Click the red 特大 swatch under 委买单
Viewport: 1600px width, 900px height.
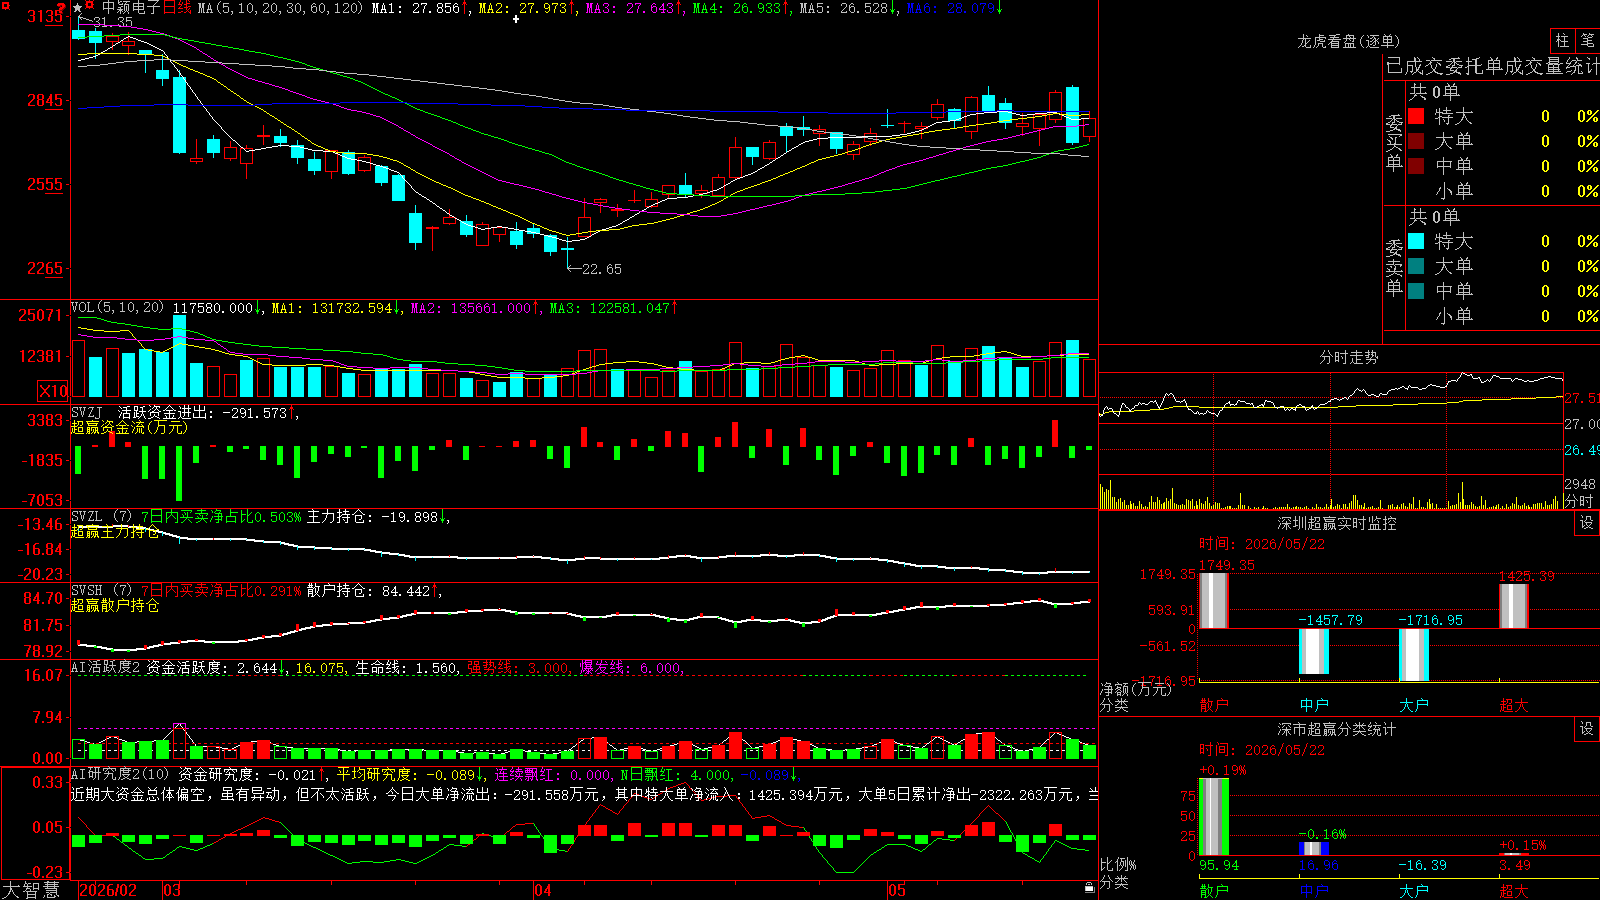click(1416, 116)
